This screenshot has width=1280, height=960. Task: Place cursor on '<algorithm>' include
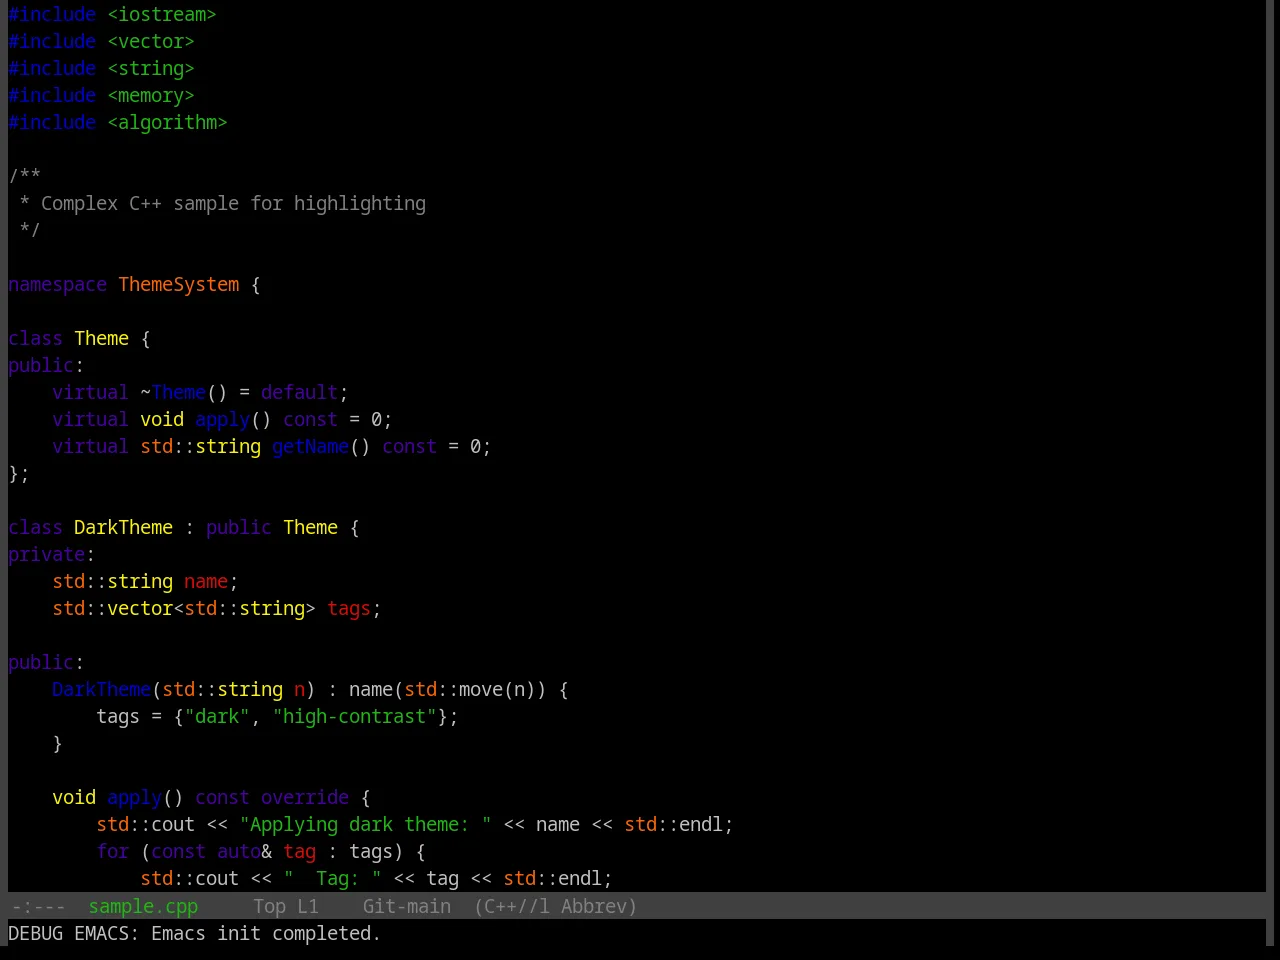(x=168, y=123)
